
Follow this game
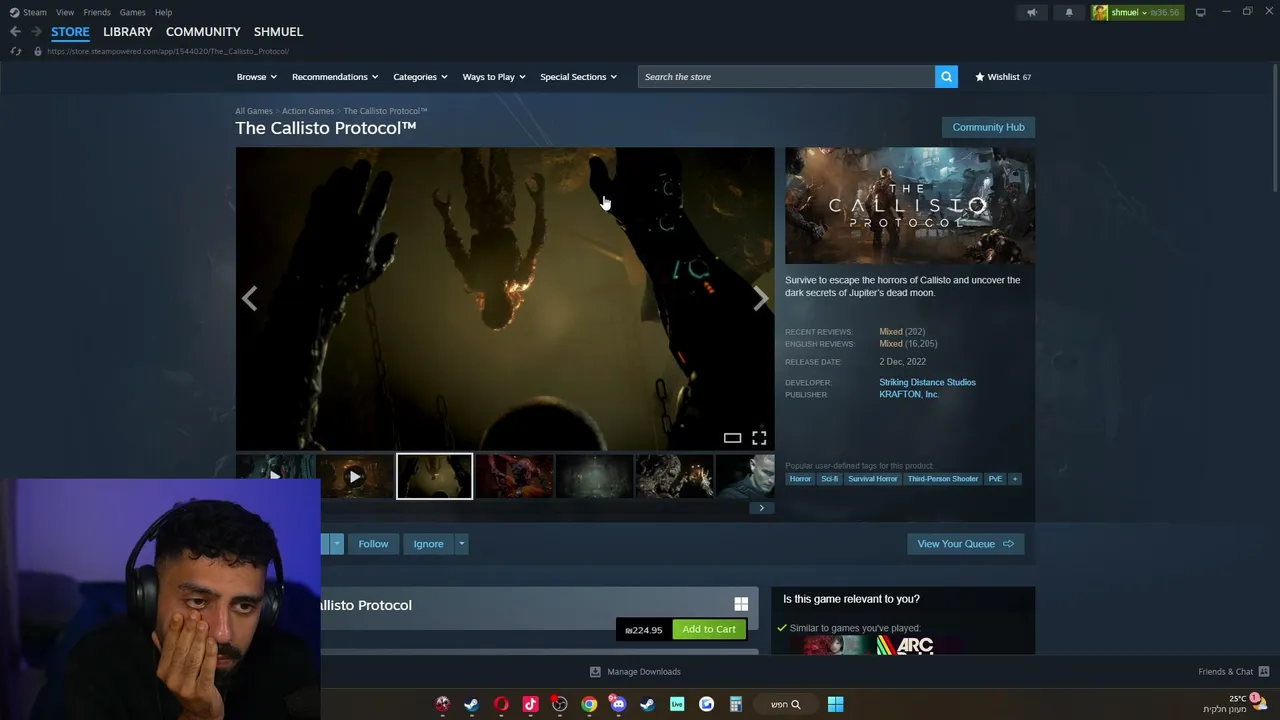373,544
